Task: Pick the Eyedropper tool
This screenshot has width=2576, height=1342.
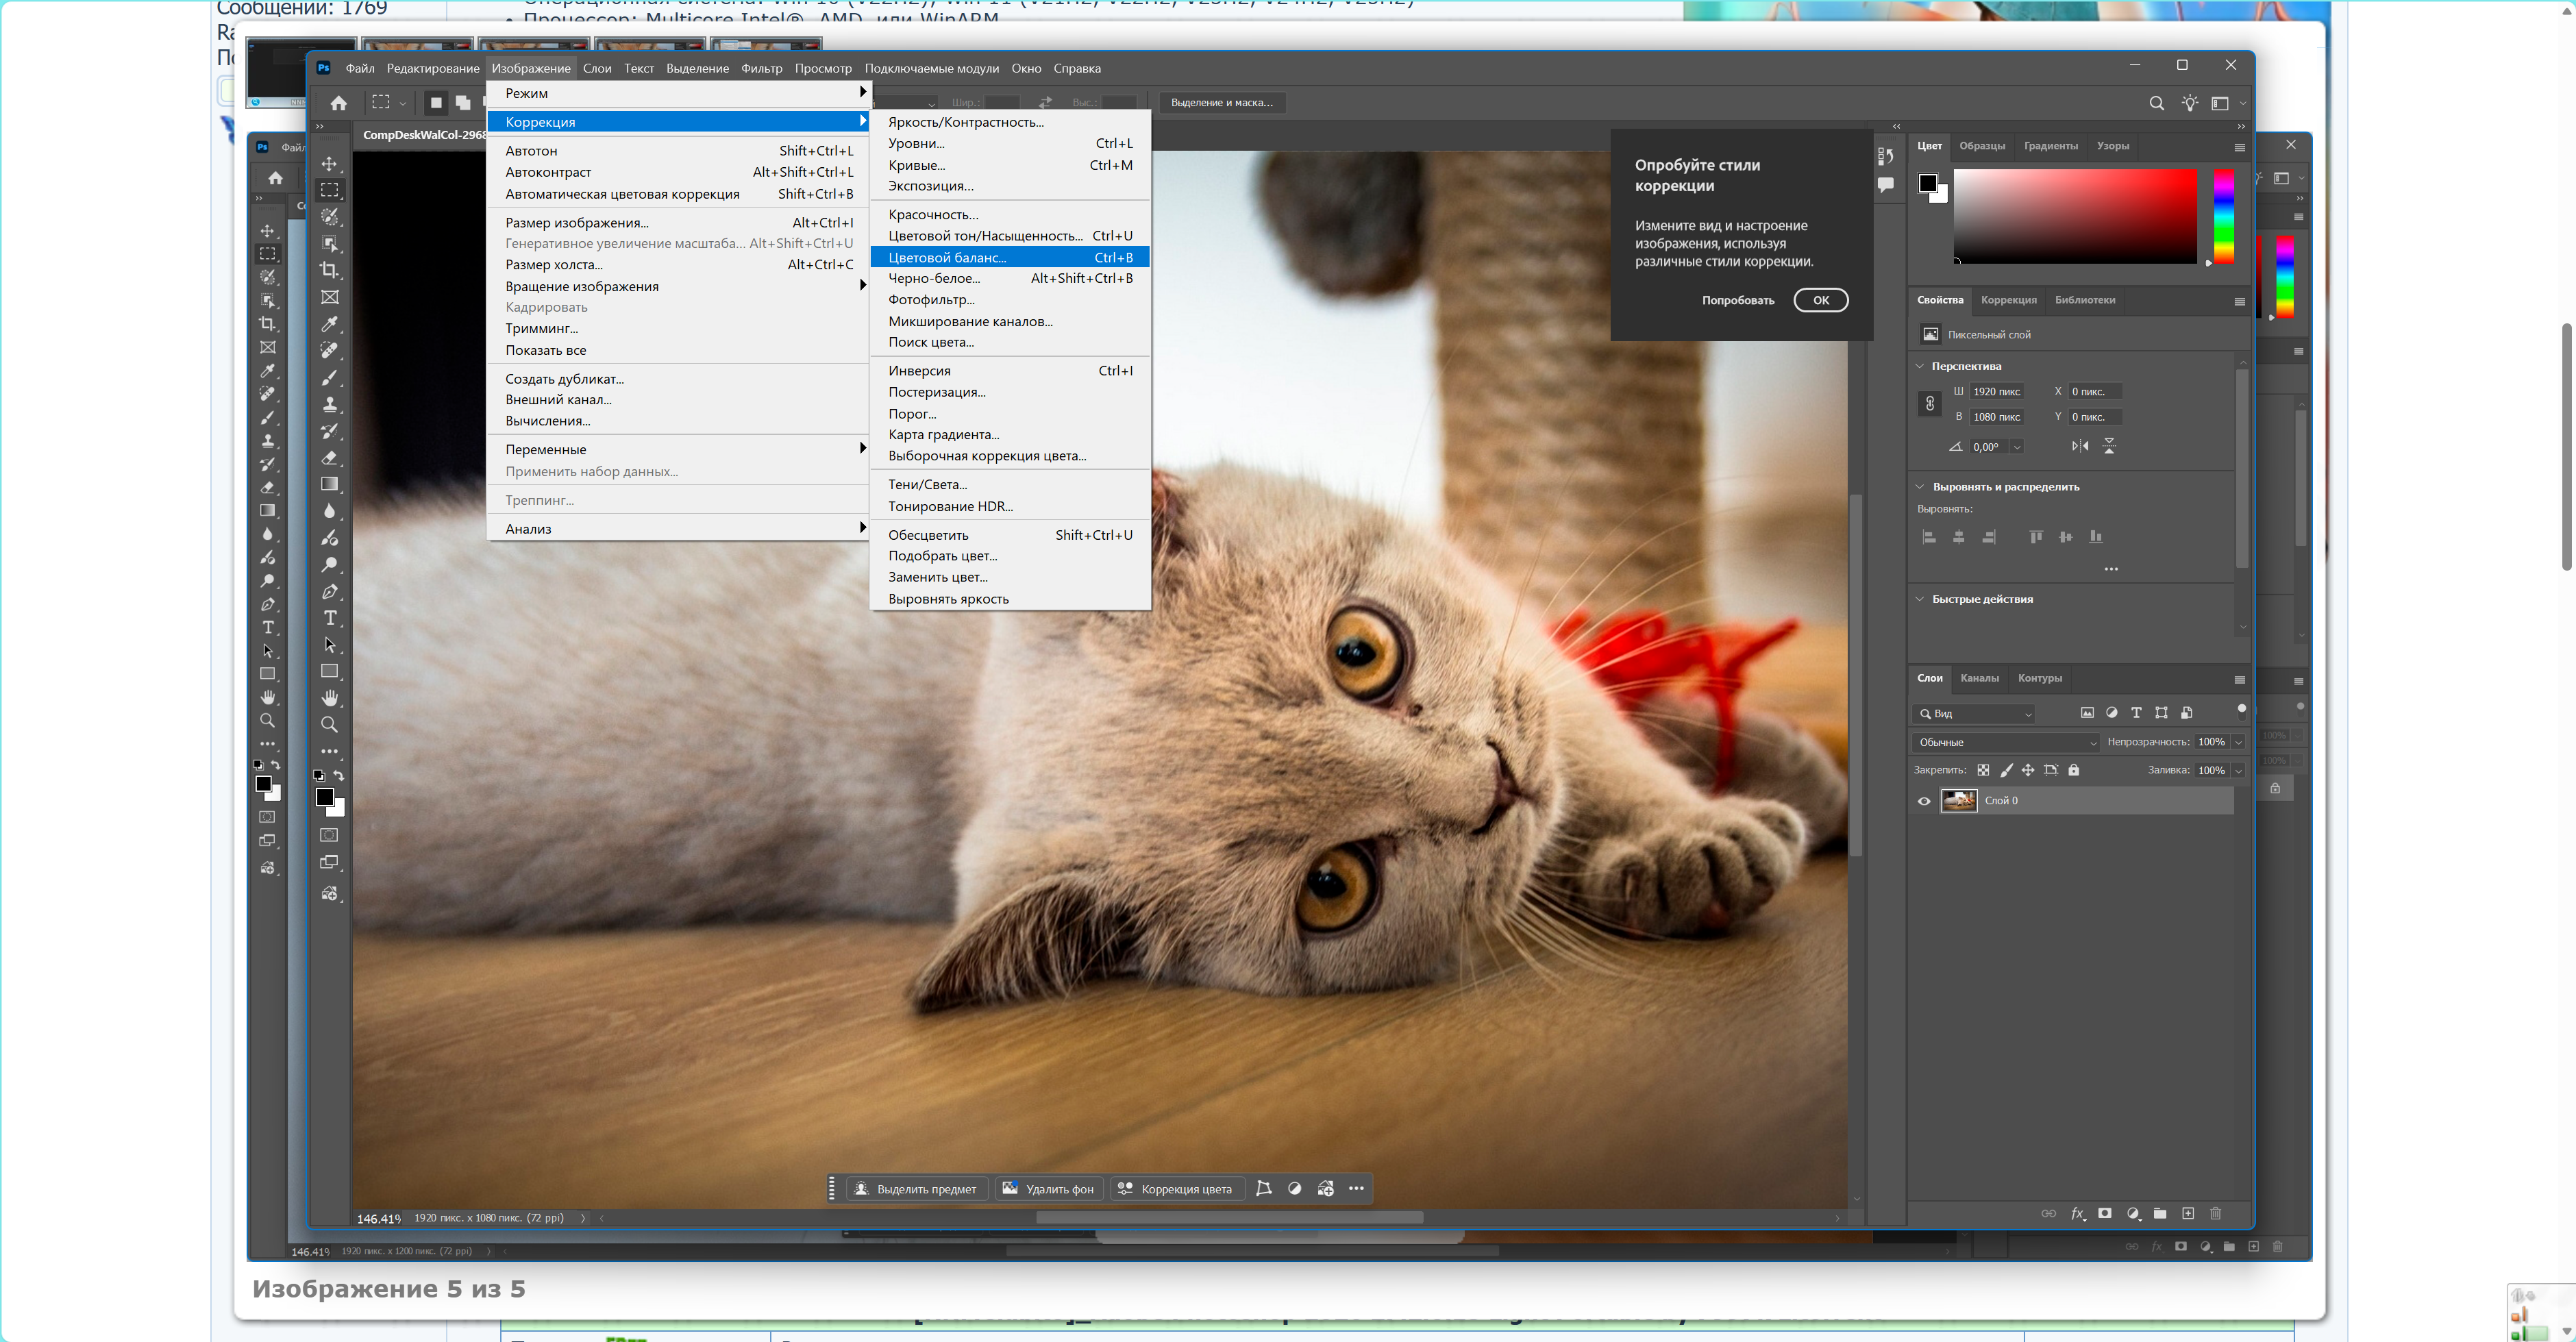Action: (329, 324)
